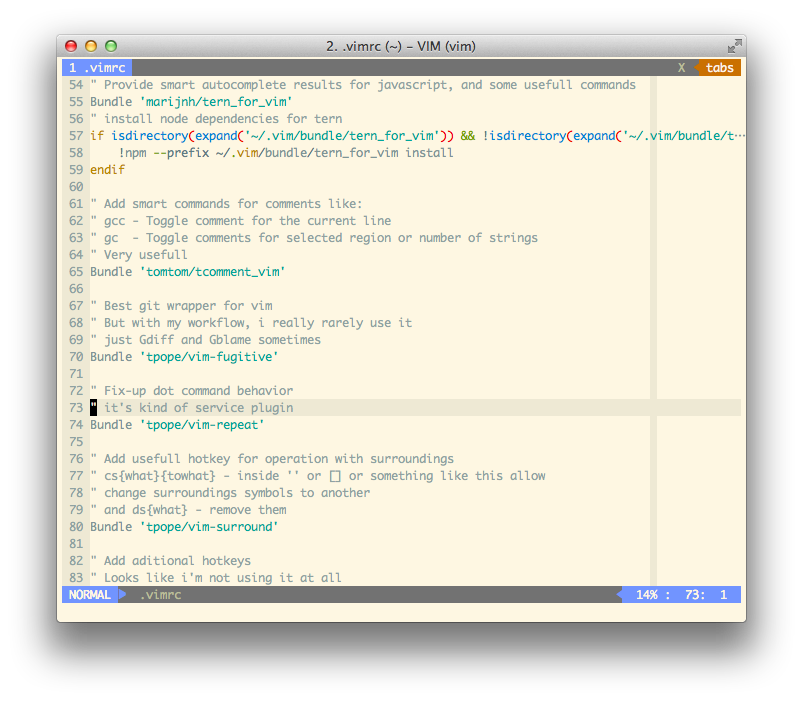This screenshot has height=701, width=803.
Task: Click the column 1 indicator in status line
Action: point(723,594)
